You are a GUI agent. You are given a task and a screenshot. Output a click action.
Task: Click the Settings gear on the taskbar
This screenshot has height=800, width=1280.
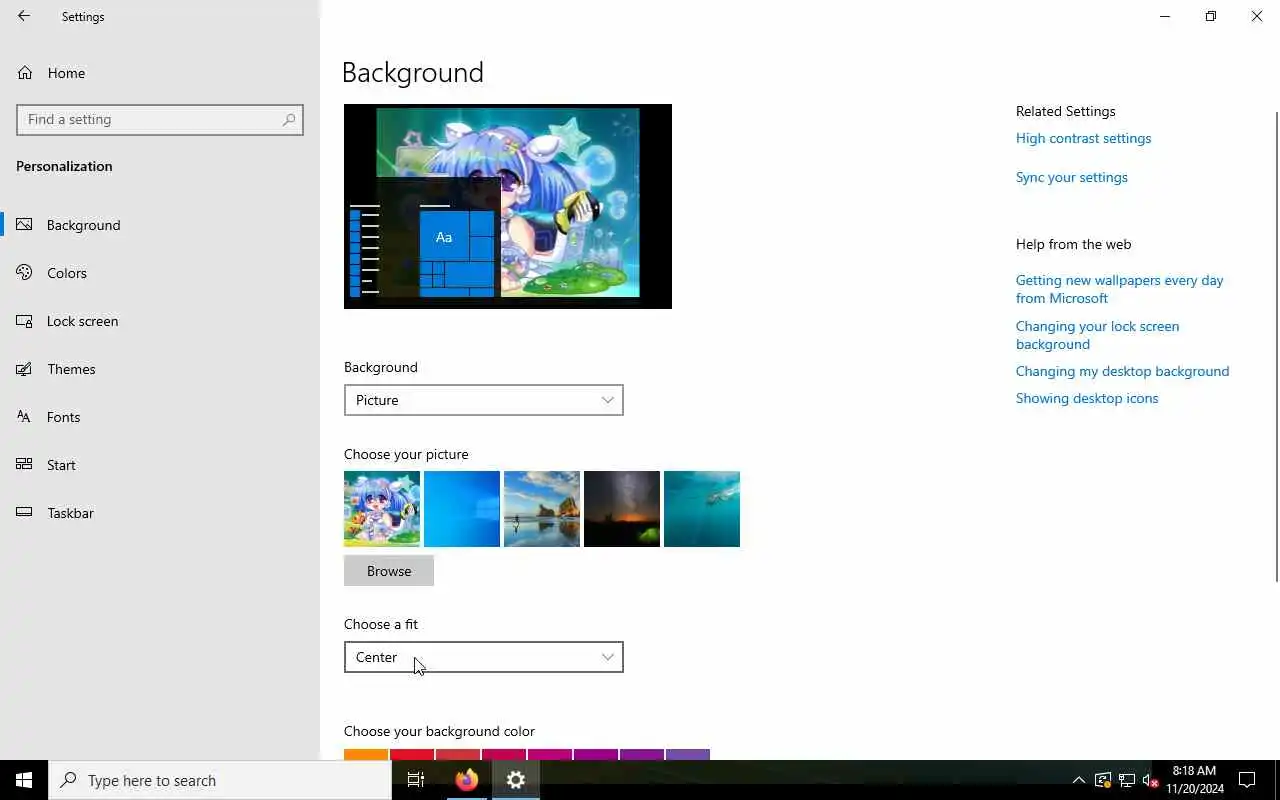(516, 780)
